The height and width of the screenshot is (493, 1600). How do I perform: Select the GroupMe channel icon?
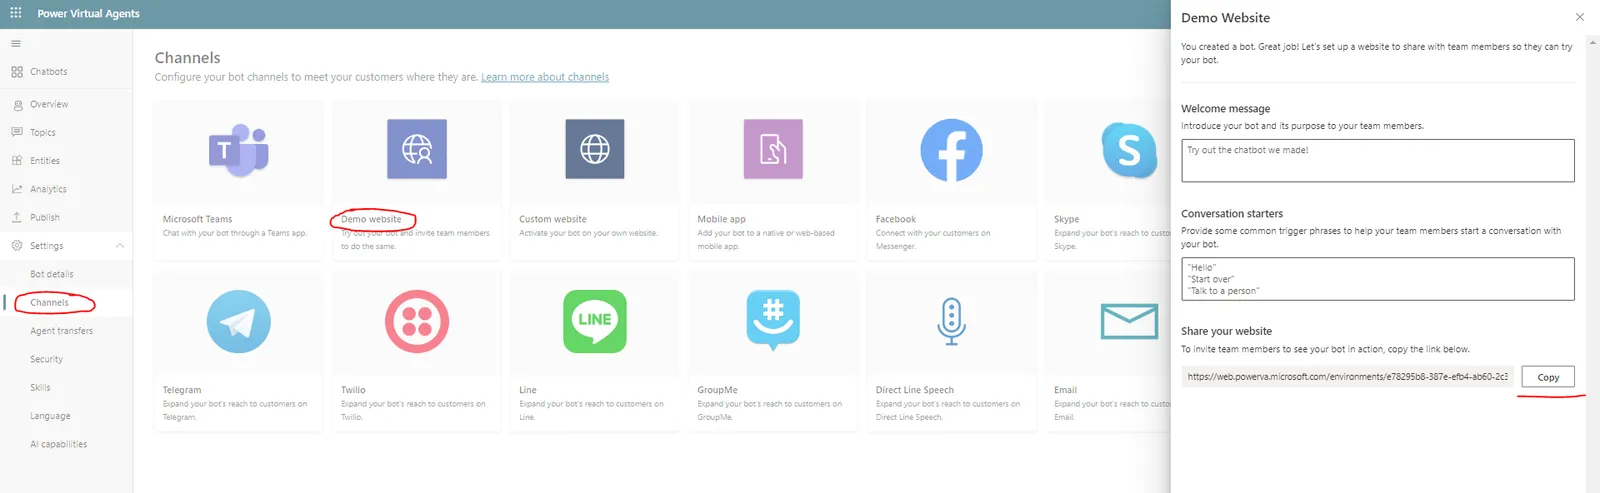pyautogui.click(x=773, y=320)
